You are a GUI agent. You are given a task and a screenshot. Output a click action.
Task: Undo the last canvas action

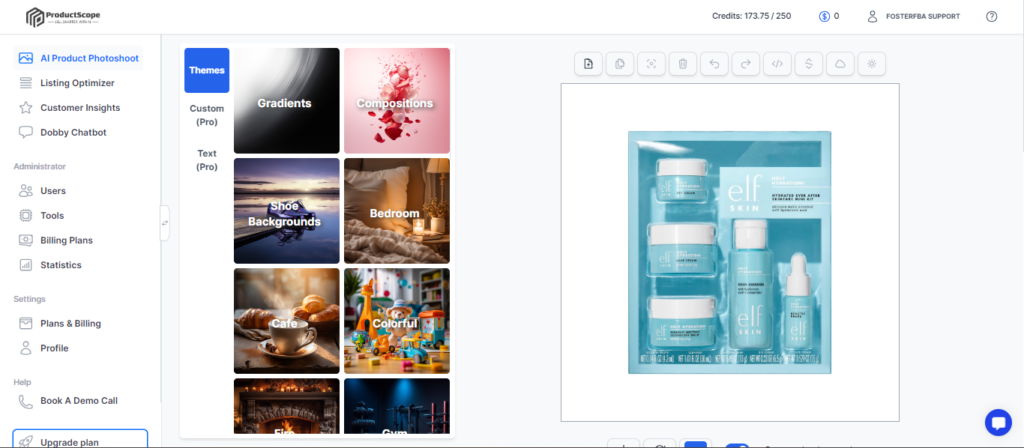[714, 63]
